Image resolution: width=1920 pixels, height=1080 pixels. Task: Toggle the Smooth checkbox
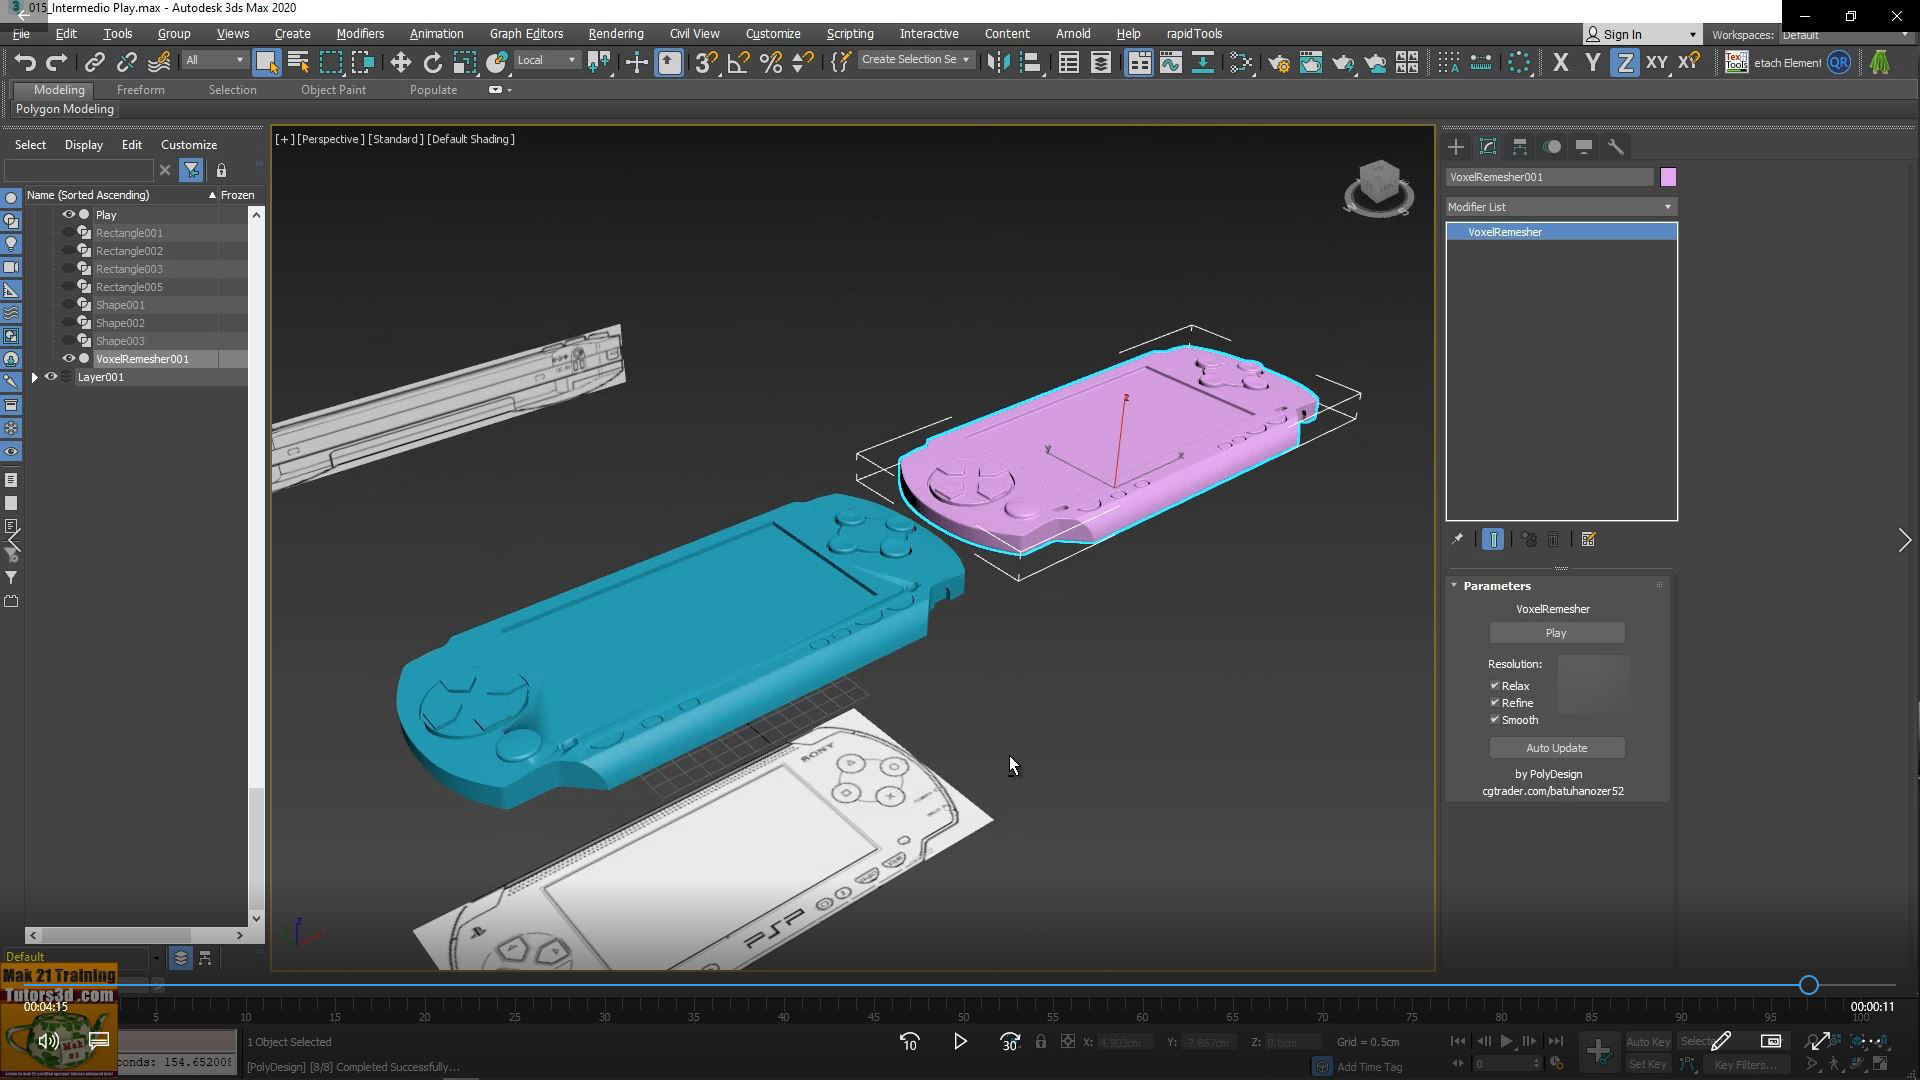point(1495,720)
